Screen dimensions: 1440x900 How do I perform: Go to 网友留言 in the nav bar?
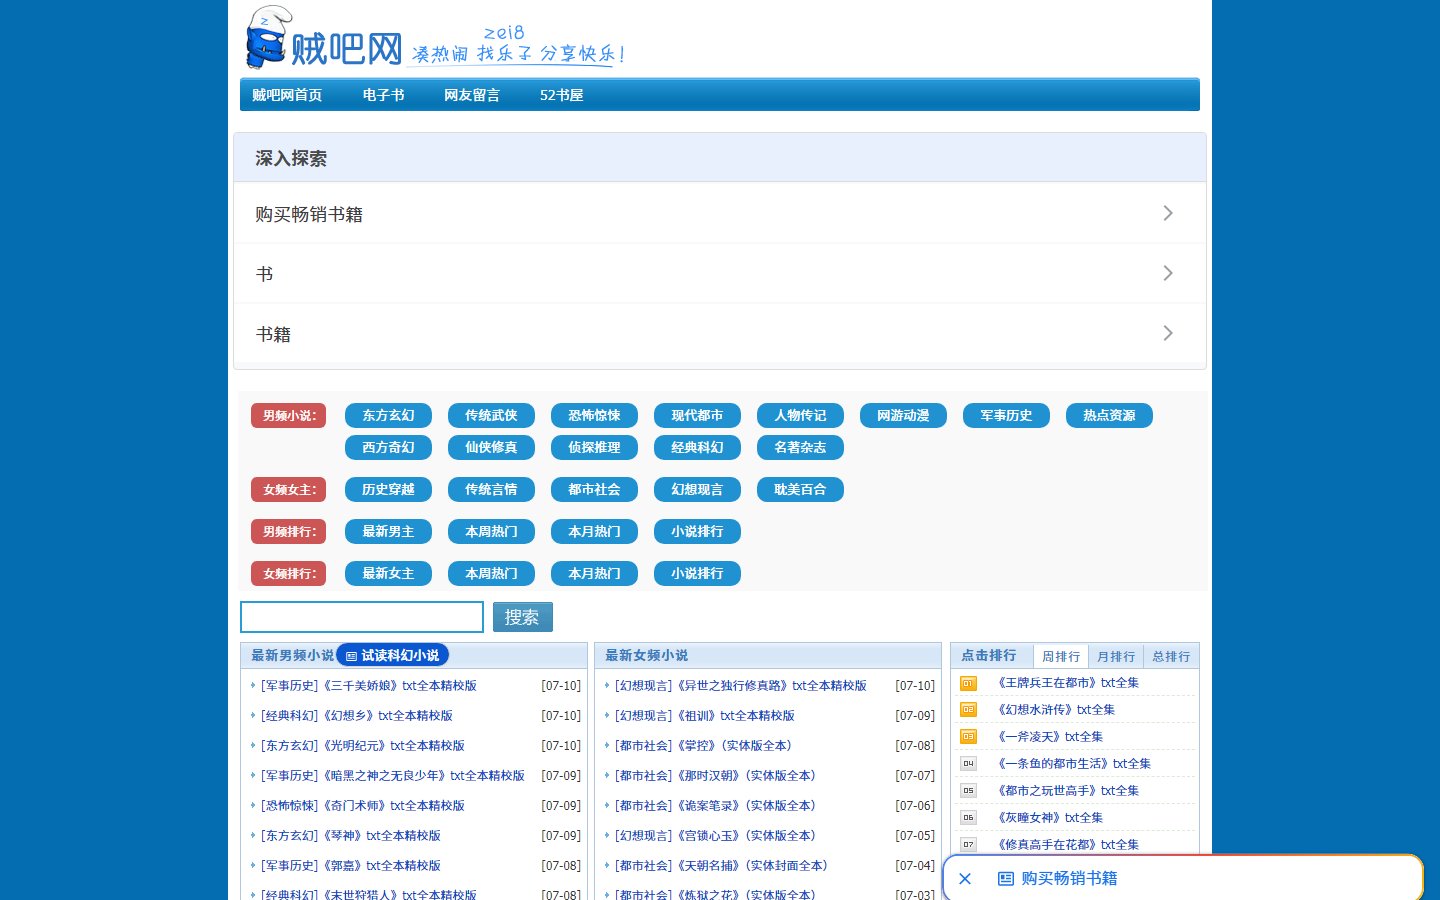472,95
